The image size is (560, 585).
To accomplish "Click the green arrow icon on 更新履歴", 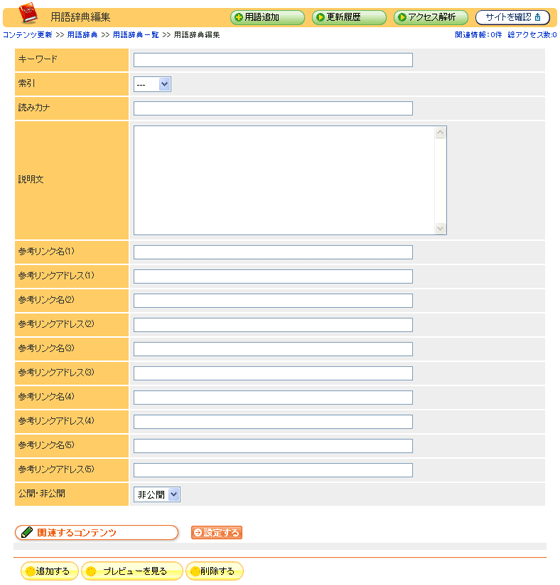I will 320,18.
